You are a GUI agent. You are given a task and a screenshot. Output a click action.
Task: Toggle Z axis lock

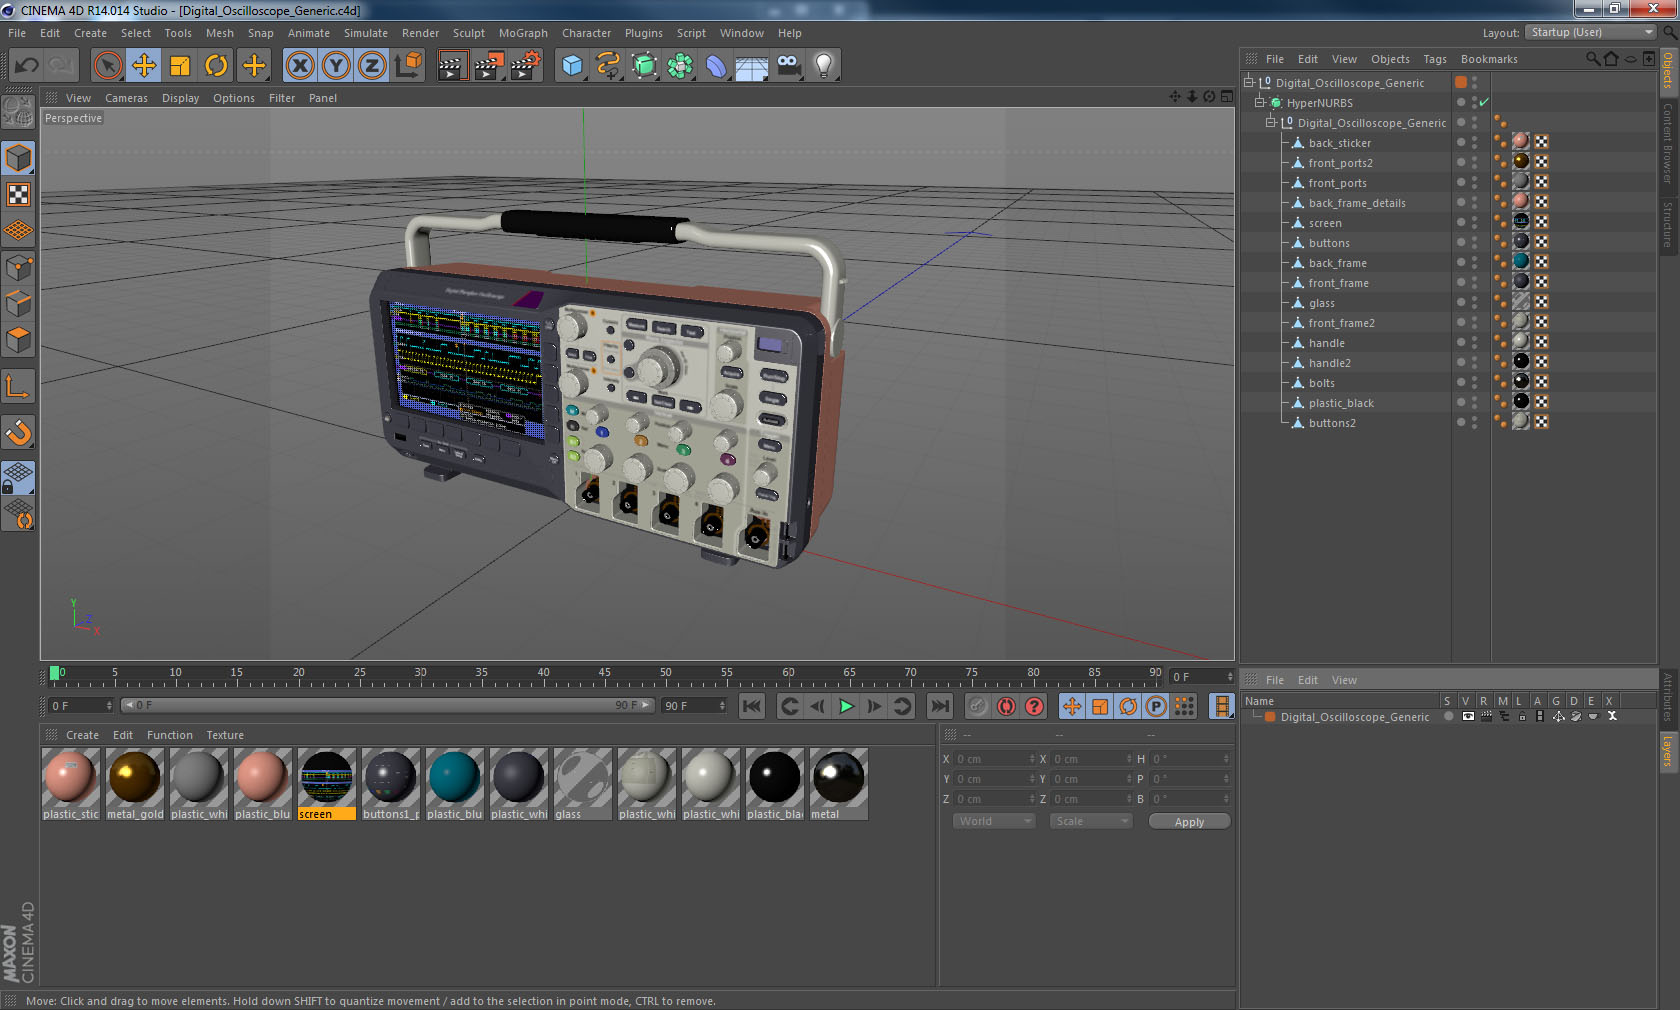372,66
